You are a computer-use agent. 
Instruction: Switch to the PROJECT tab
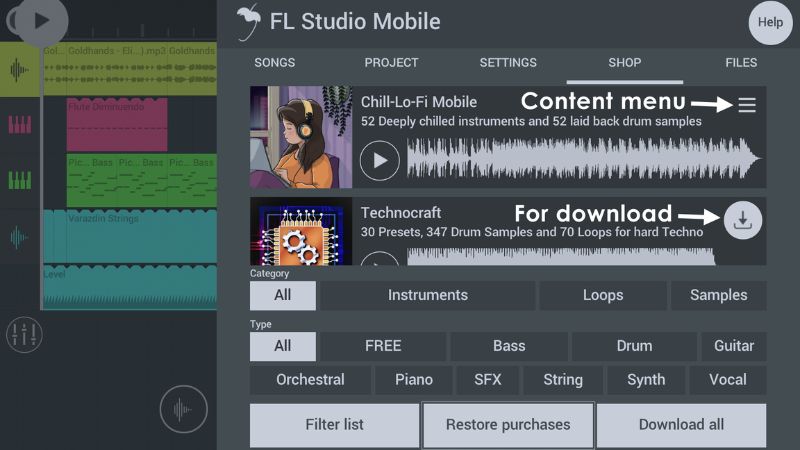tap(391, 63)
